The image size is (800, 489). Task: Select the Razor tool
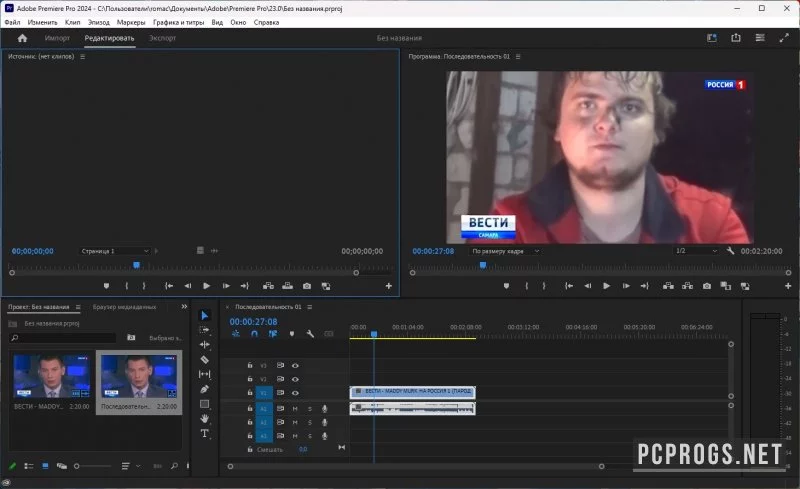pos(204,359)
